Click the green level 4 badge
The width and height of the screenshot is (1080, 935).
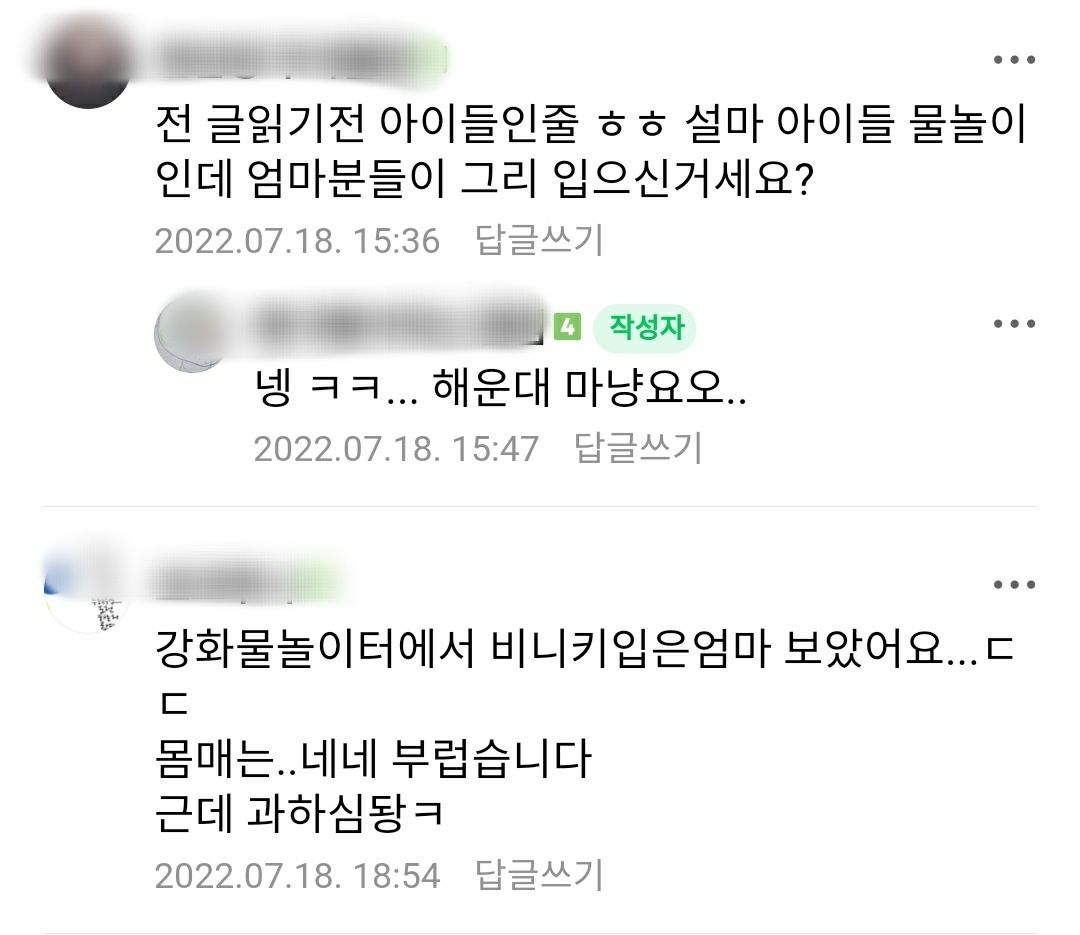tap(568, 327)
